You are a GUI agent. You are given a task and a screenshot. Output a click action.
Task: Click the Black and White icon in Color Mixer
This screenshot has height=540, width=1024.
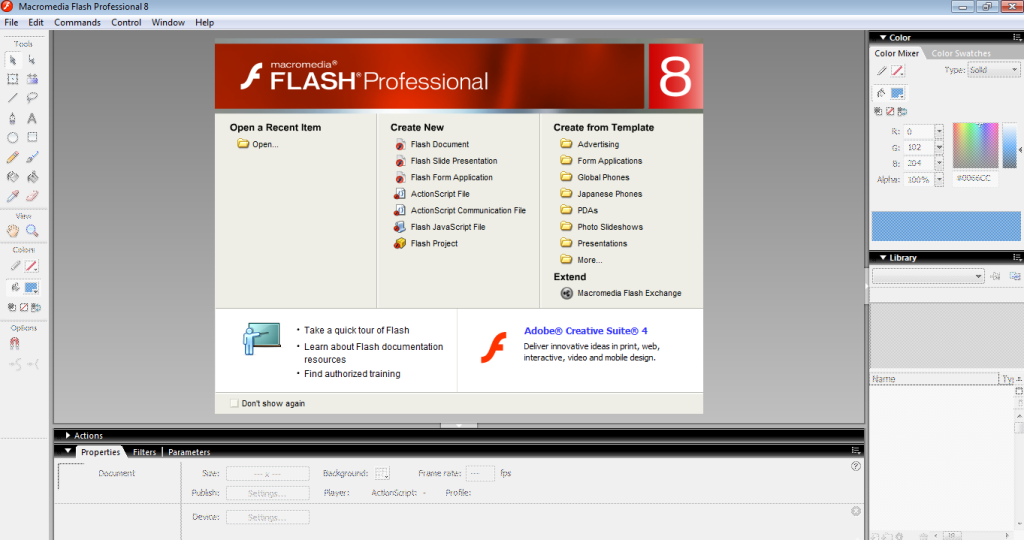878,112
